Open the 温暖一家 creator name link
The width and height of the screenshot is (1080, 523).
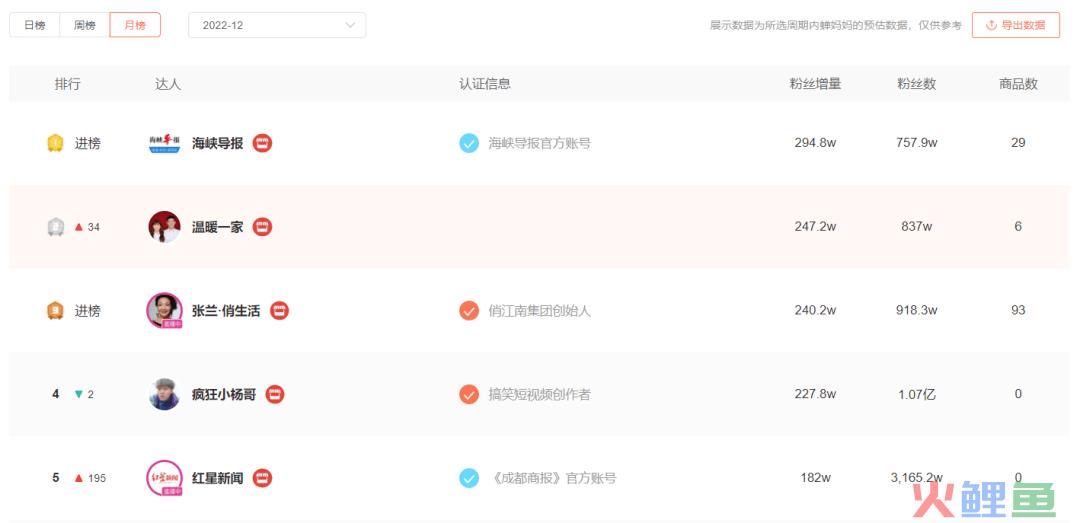pyautogui.click(x=218, y=227)
